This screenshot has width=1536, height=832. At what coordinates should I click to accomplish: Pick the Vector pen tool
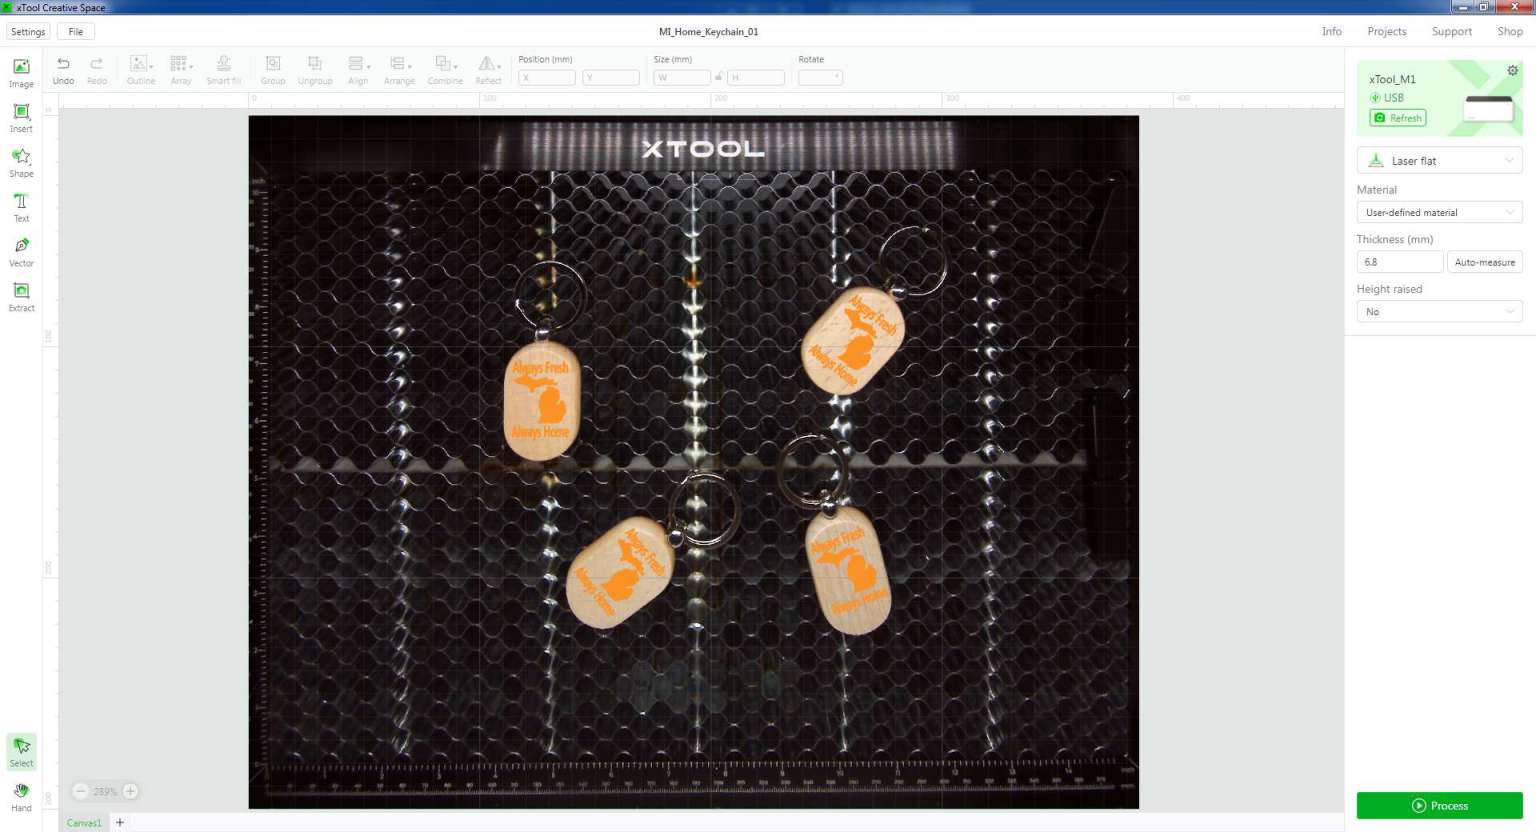coord(21,251)
